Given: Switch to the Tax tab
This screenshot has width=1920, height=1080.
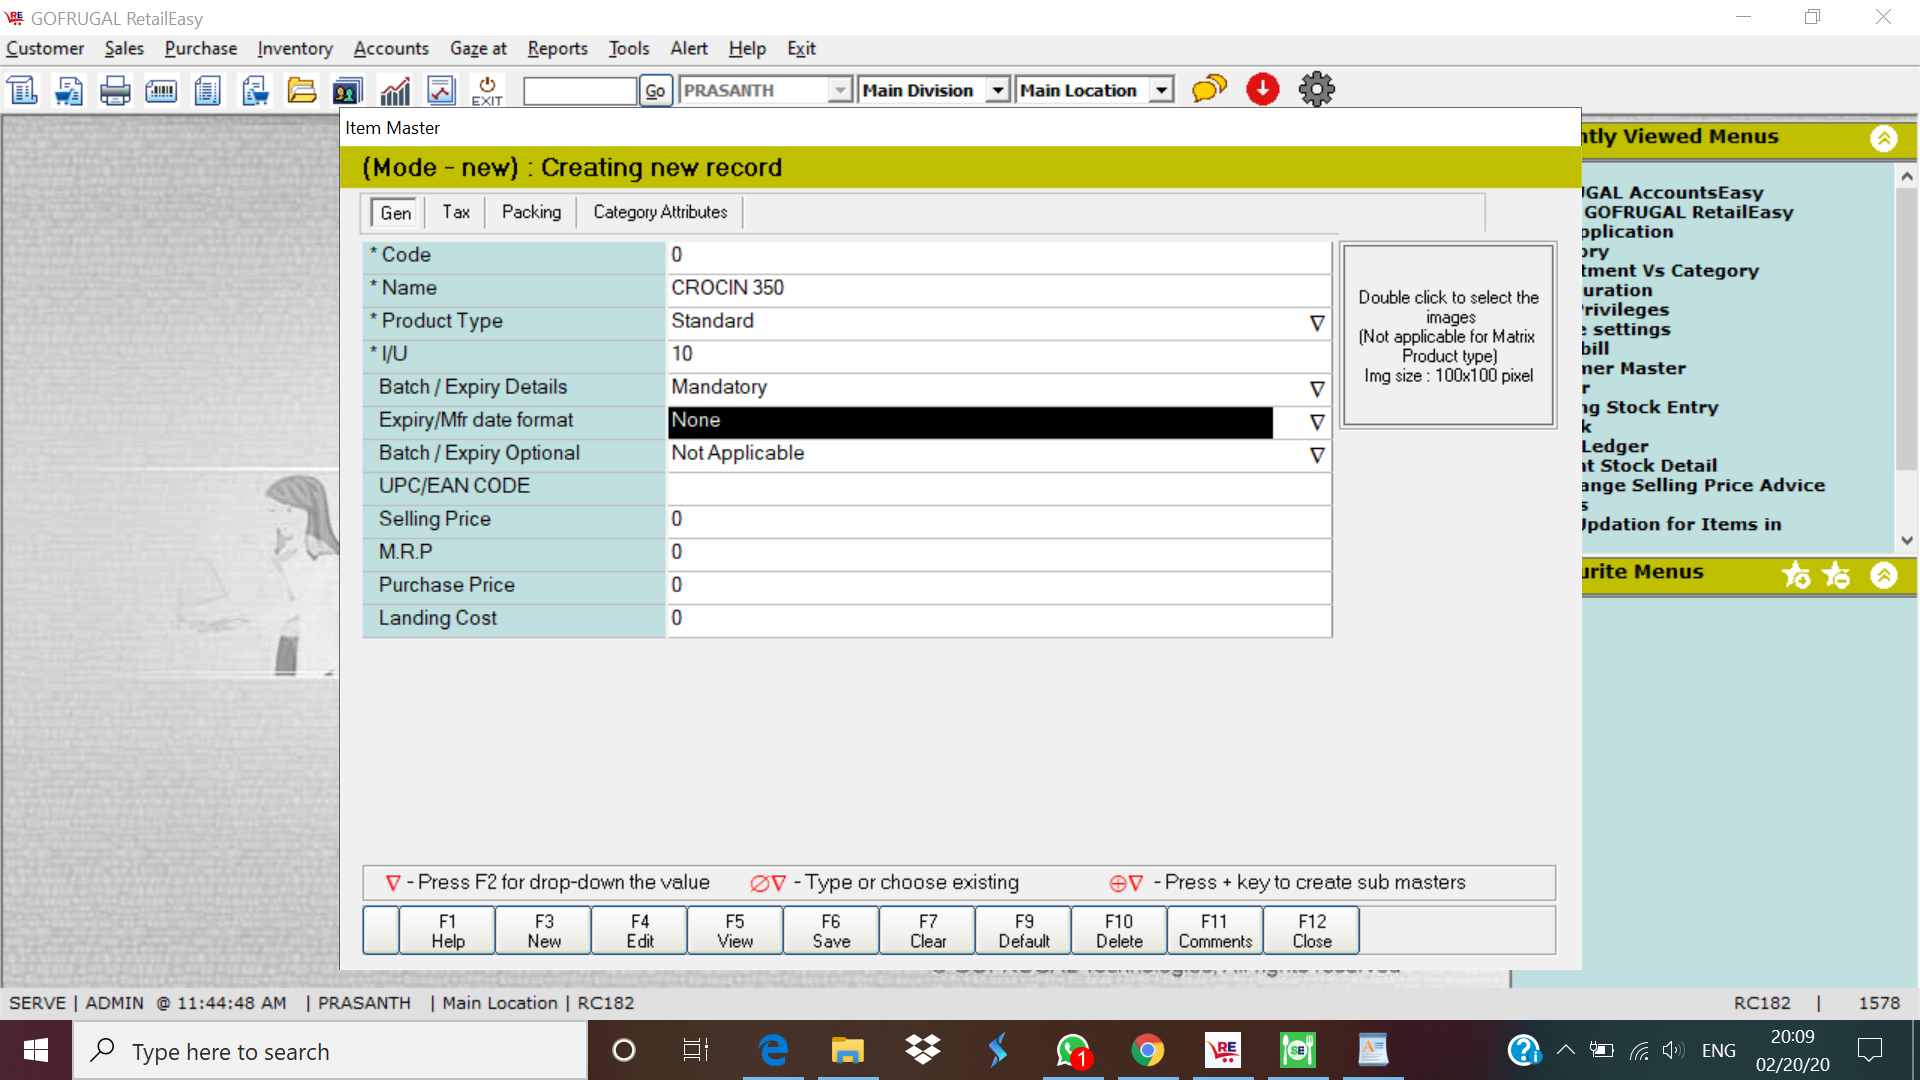Looking at the screenshot, I should pyautogui.click(x=455, y=212).
